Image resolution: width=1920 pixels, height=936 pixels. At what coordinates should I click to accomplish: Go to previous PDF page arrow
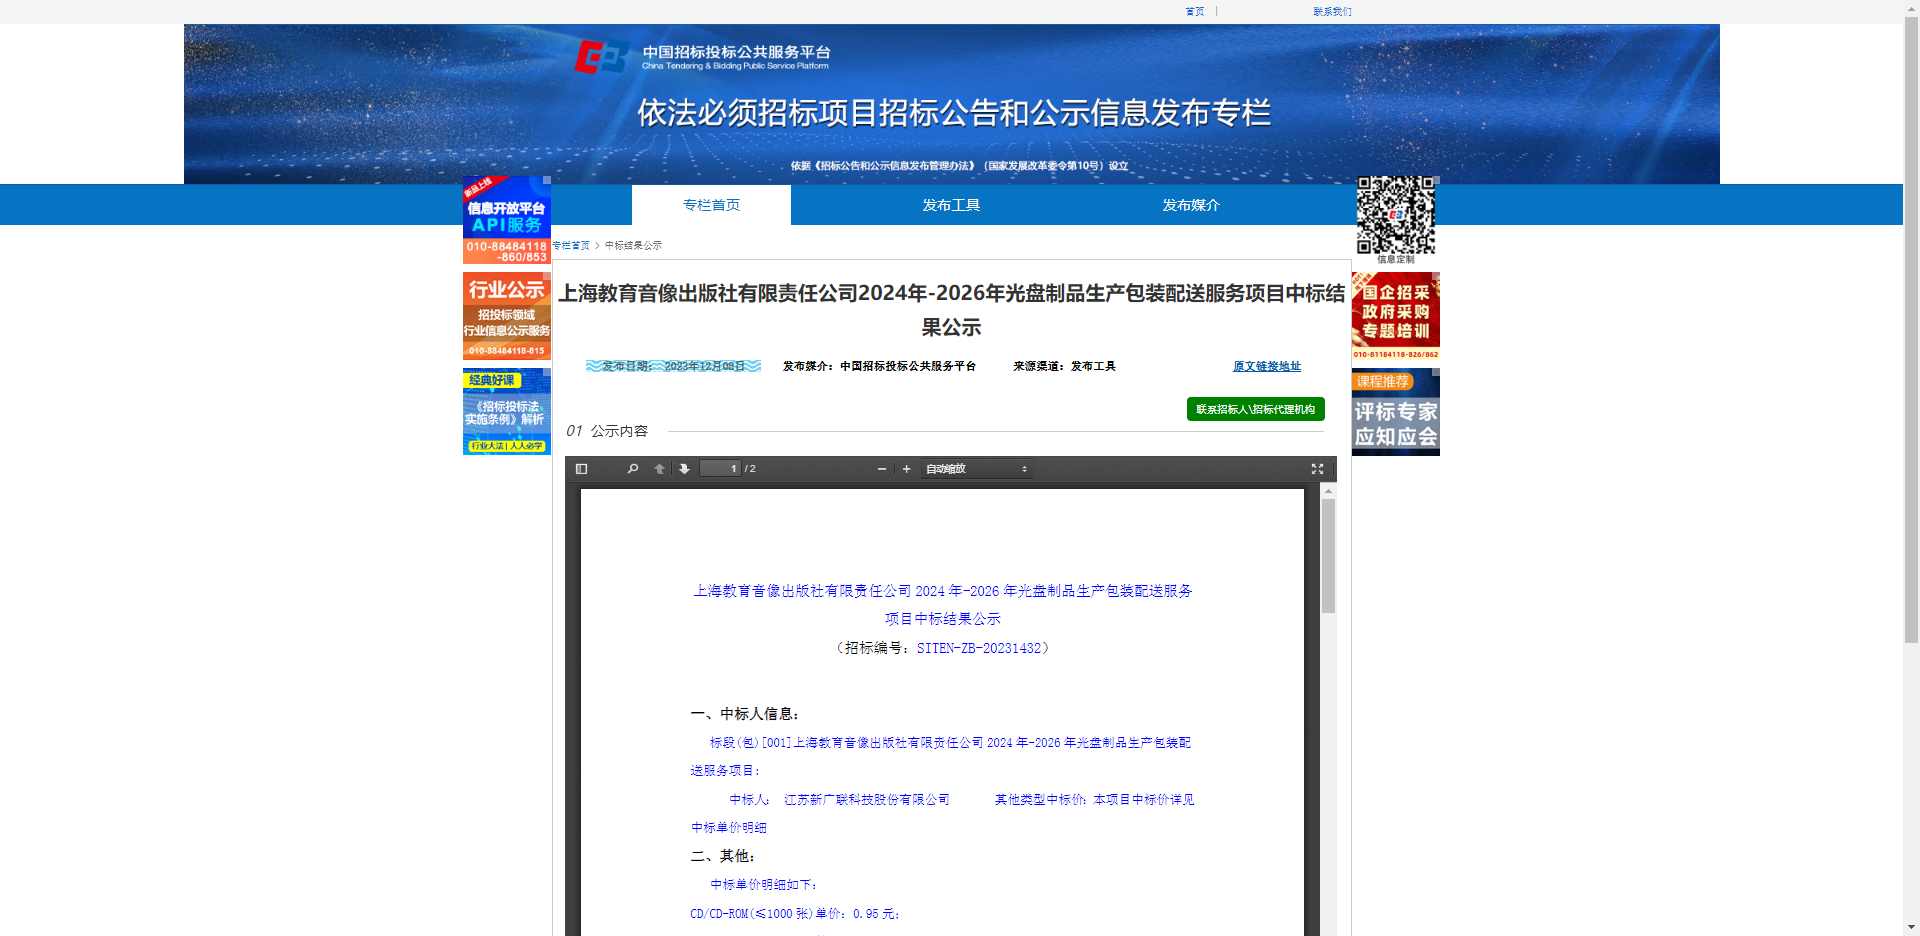point(659,469)
